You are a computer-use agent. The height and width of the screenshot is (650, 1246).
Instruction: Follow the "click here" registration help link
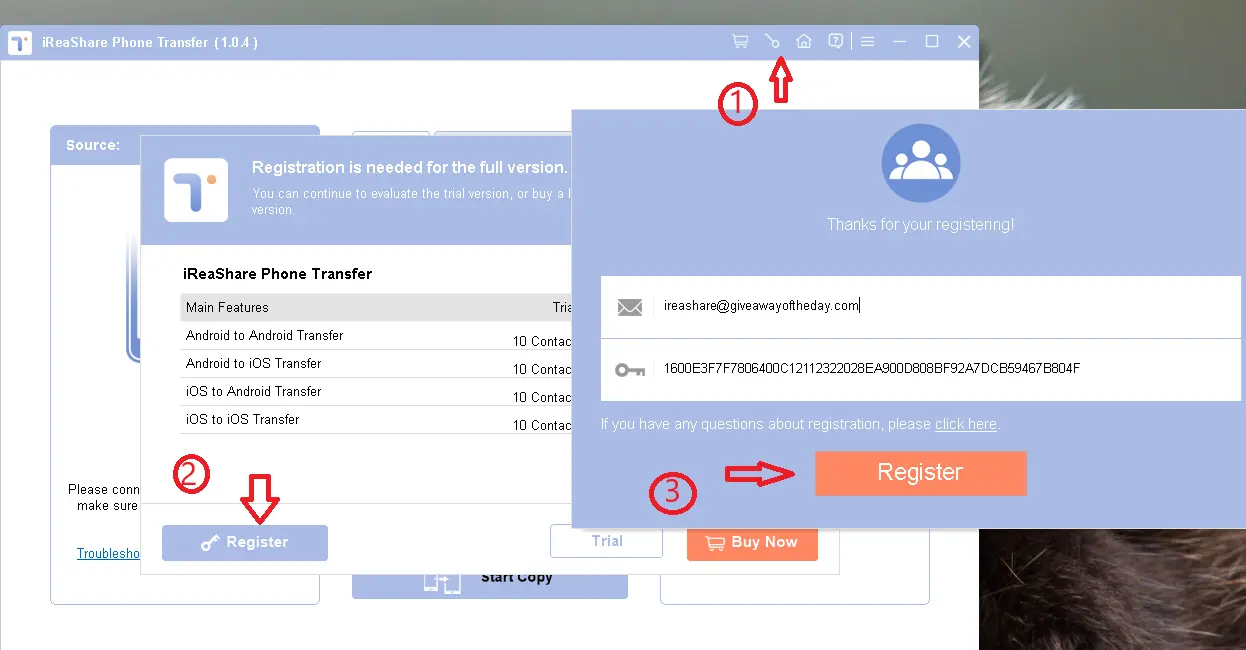pos(965,424)
